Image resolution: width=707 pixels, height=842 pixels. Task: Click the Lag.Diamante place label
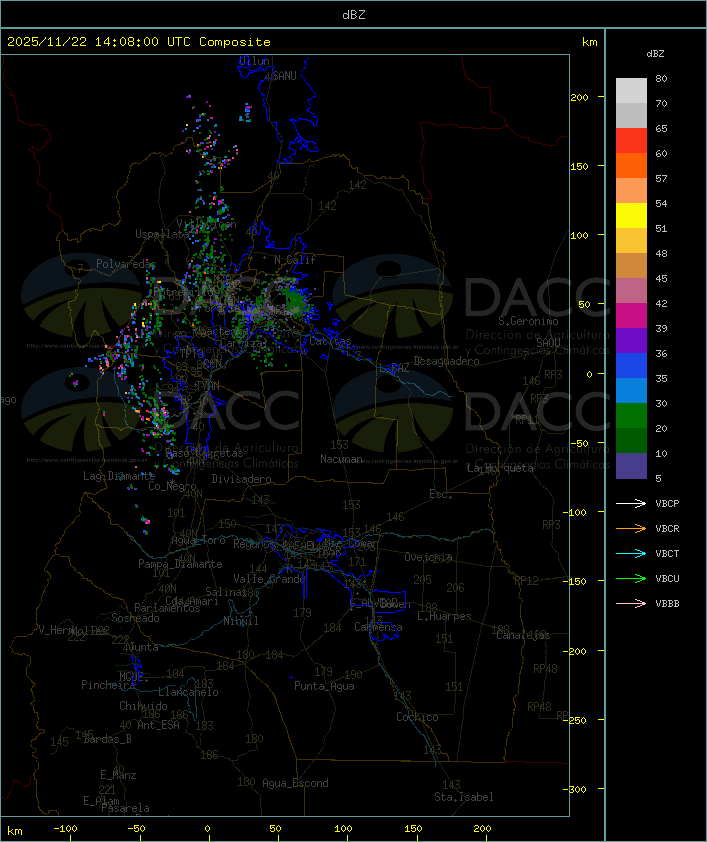(119, 476)
